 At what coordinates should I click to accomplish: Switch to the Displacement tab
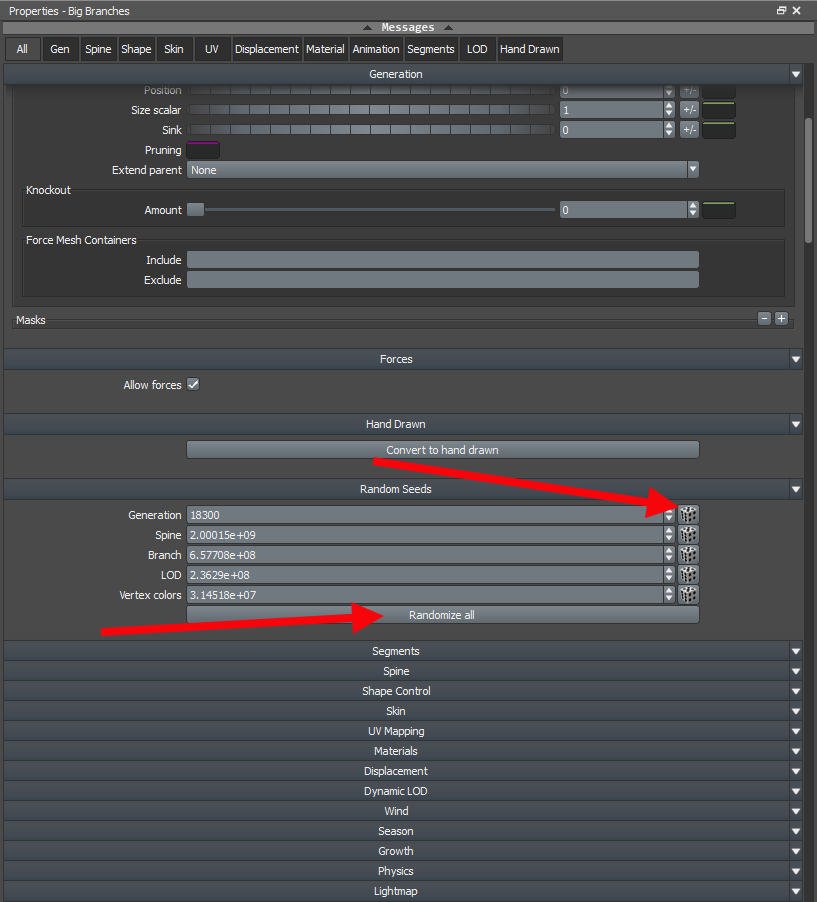(x=267, y=49)
